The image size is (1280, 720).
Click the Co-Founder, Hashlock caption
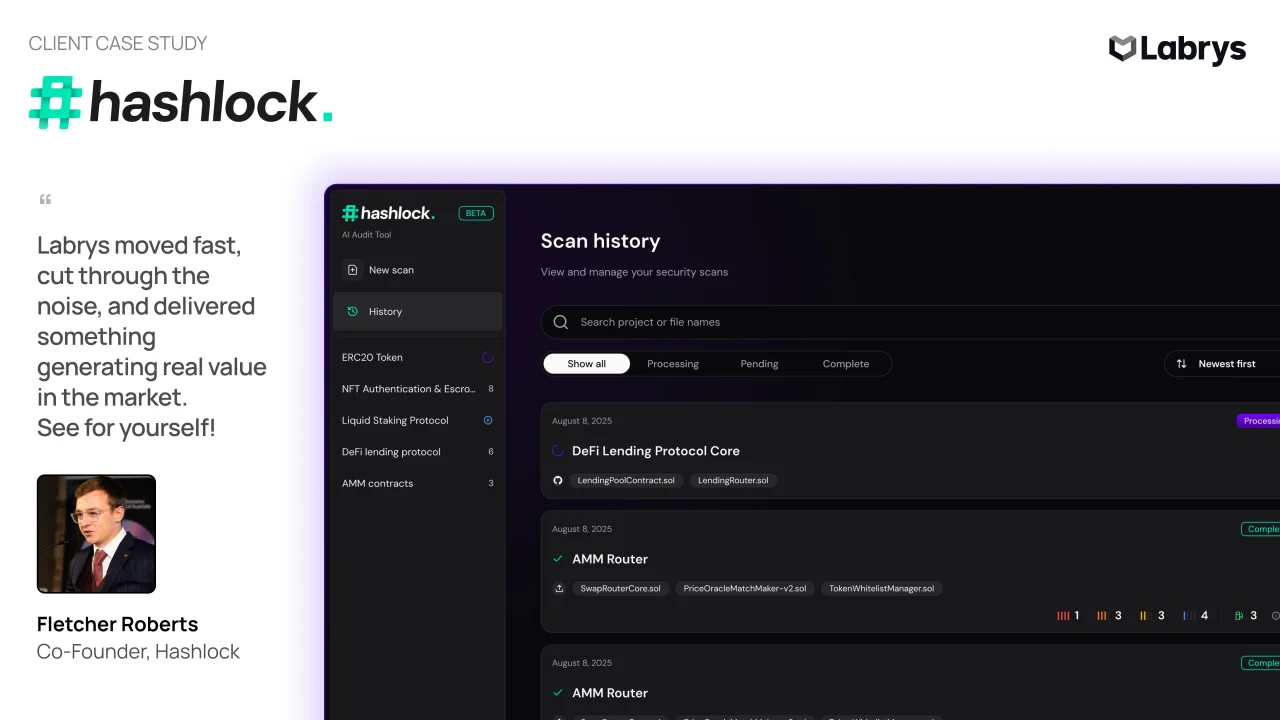[138, 652]
